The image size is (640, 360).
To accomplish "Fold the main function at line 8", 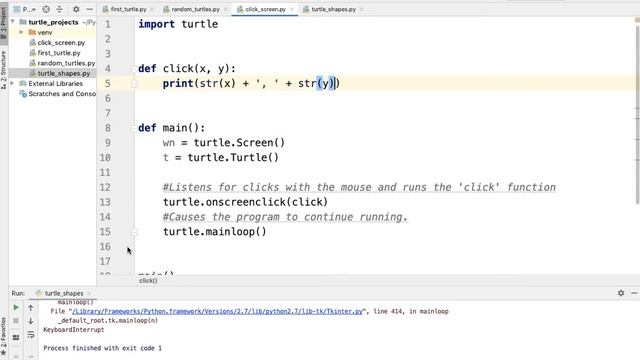I will 134,128.
